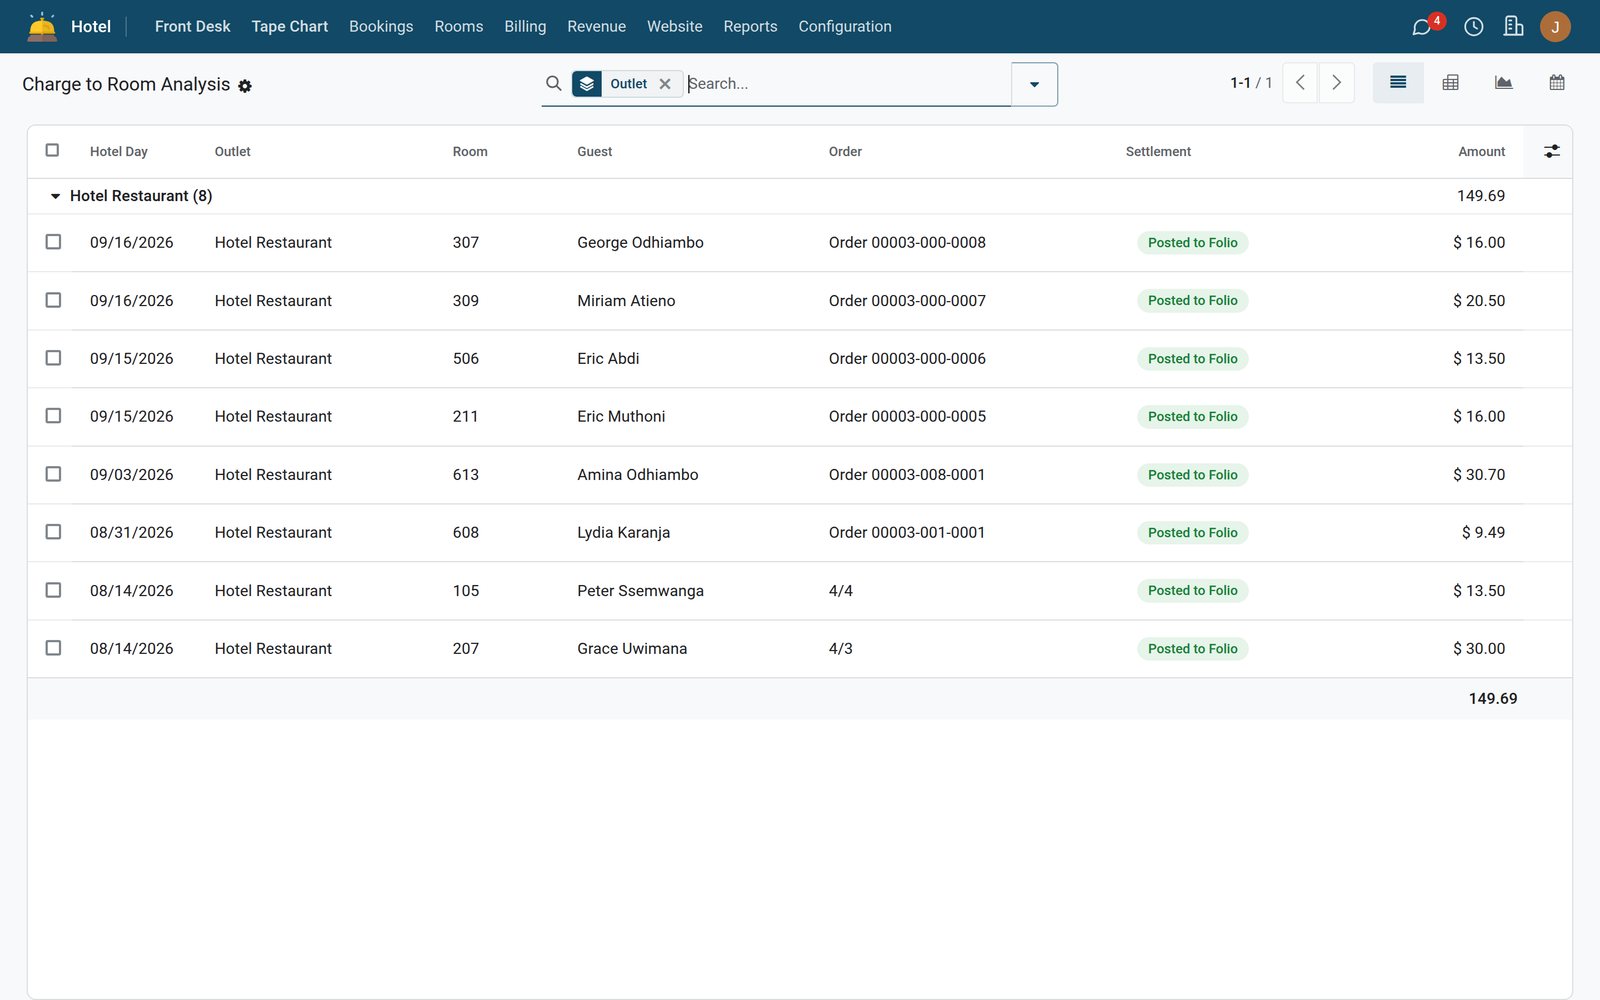Open the Configuration menu
This screenshot has height=1000, width=1600.
(845, 27)
